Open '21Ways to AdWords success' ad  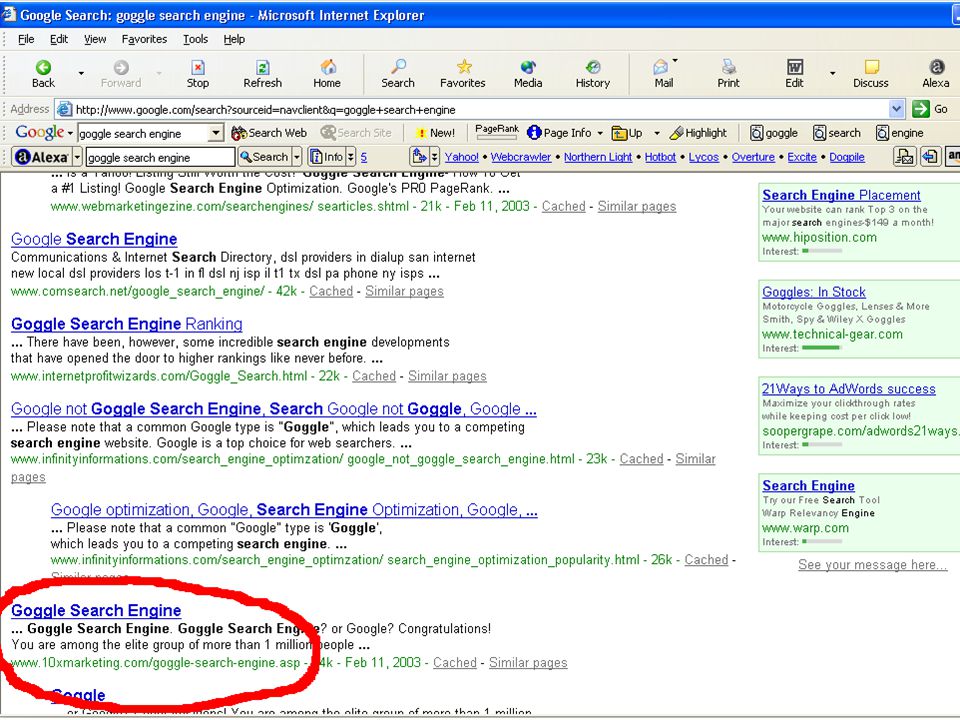coord(849,389)
